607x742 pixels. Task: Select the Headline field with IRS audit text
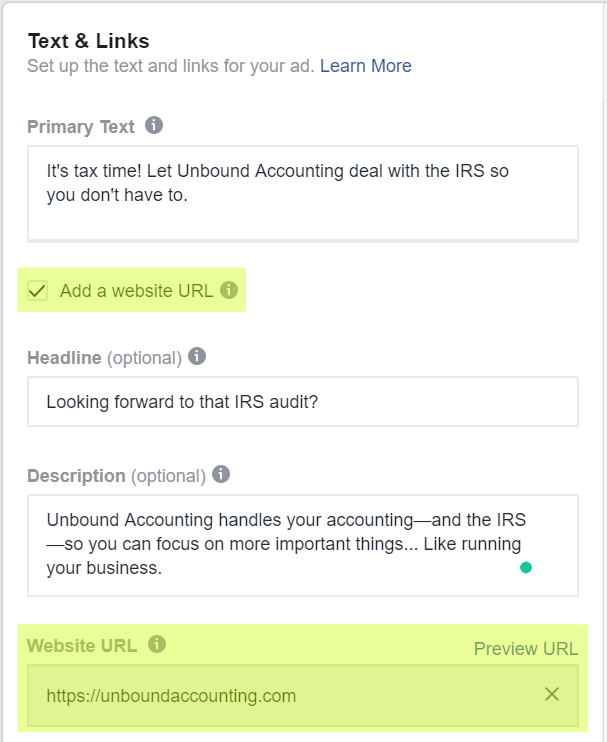pos(303,402)
